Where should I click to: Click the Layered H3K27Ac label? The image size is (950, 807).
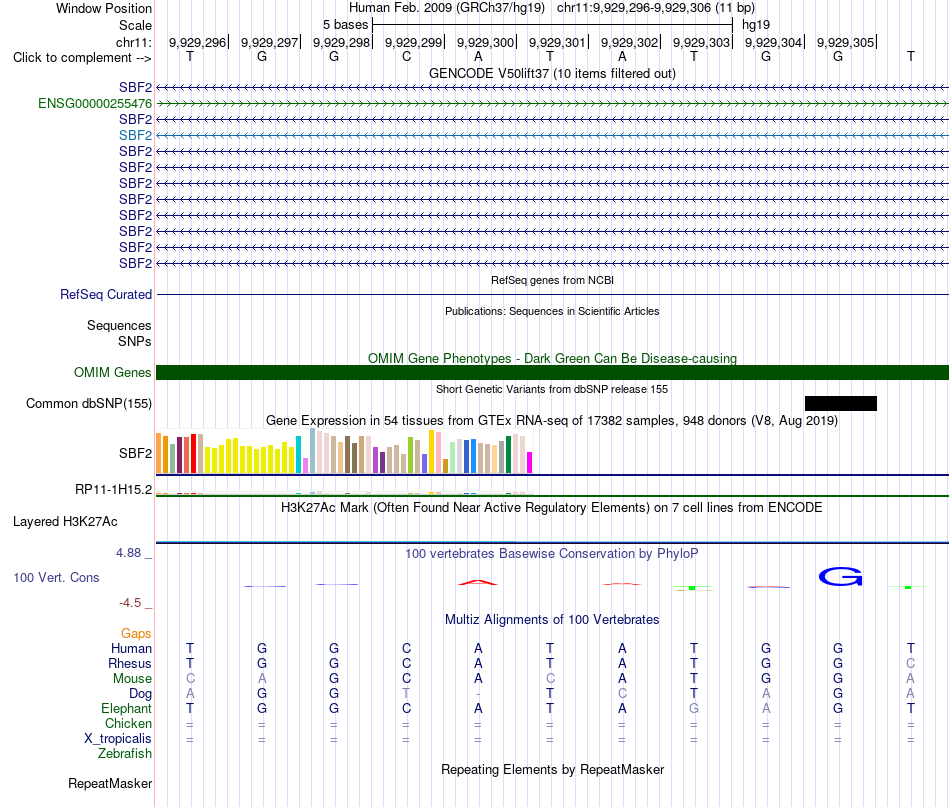point(65,522)
